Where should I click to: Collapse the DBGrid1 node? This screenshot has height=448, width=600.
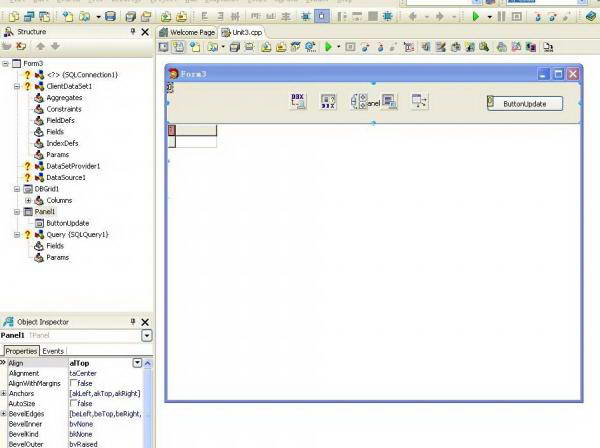point(17,189)
